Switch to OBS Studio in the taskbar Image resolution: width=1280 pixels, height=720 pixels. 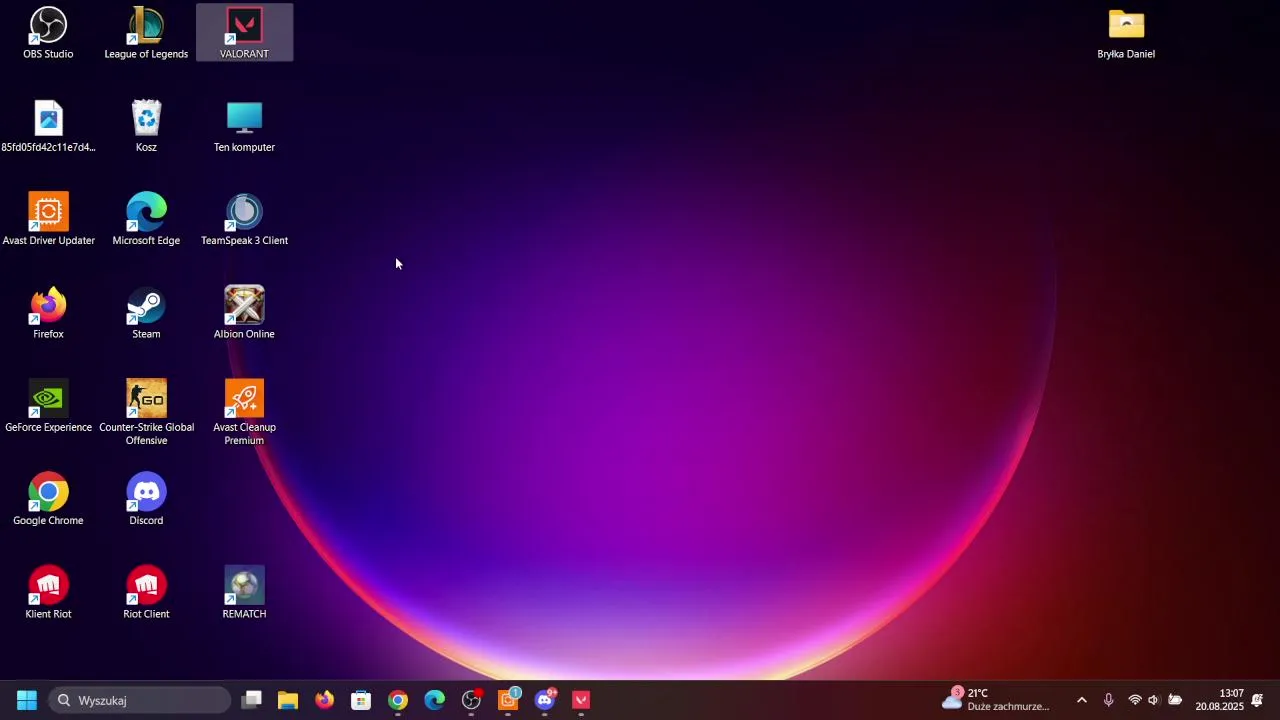(x=471, y=700)
